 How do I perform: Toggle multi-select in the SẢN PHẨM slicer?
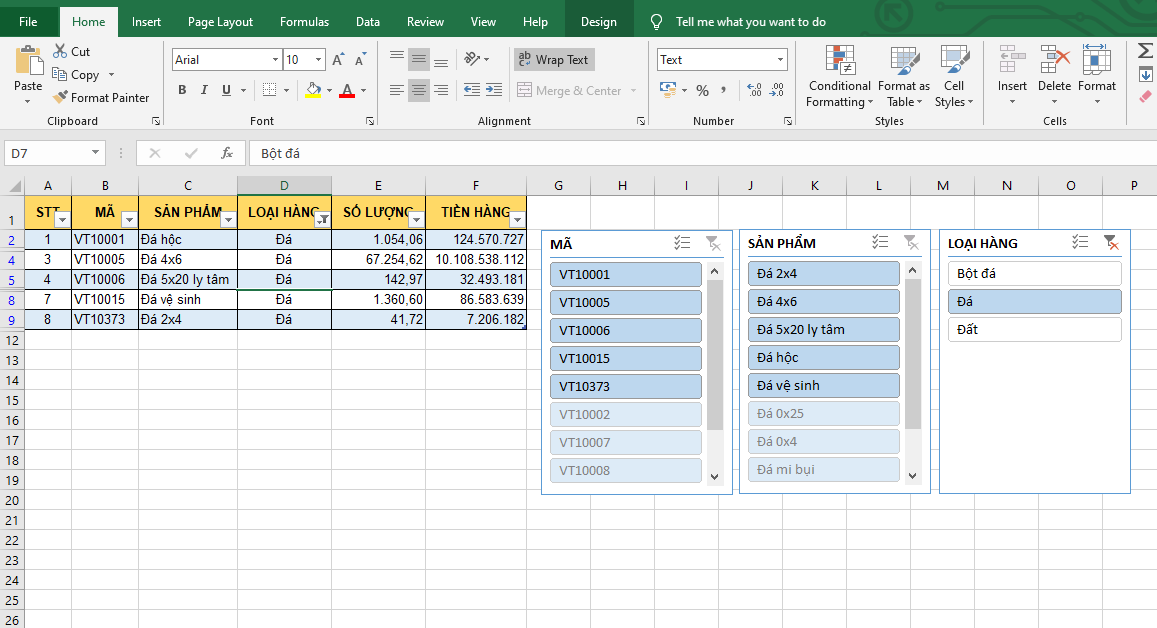[x=880, y=242]
